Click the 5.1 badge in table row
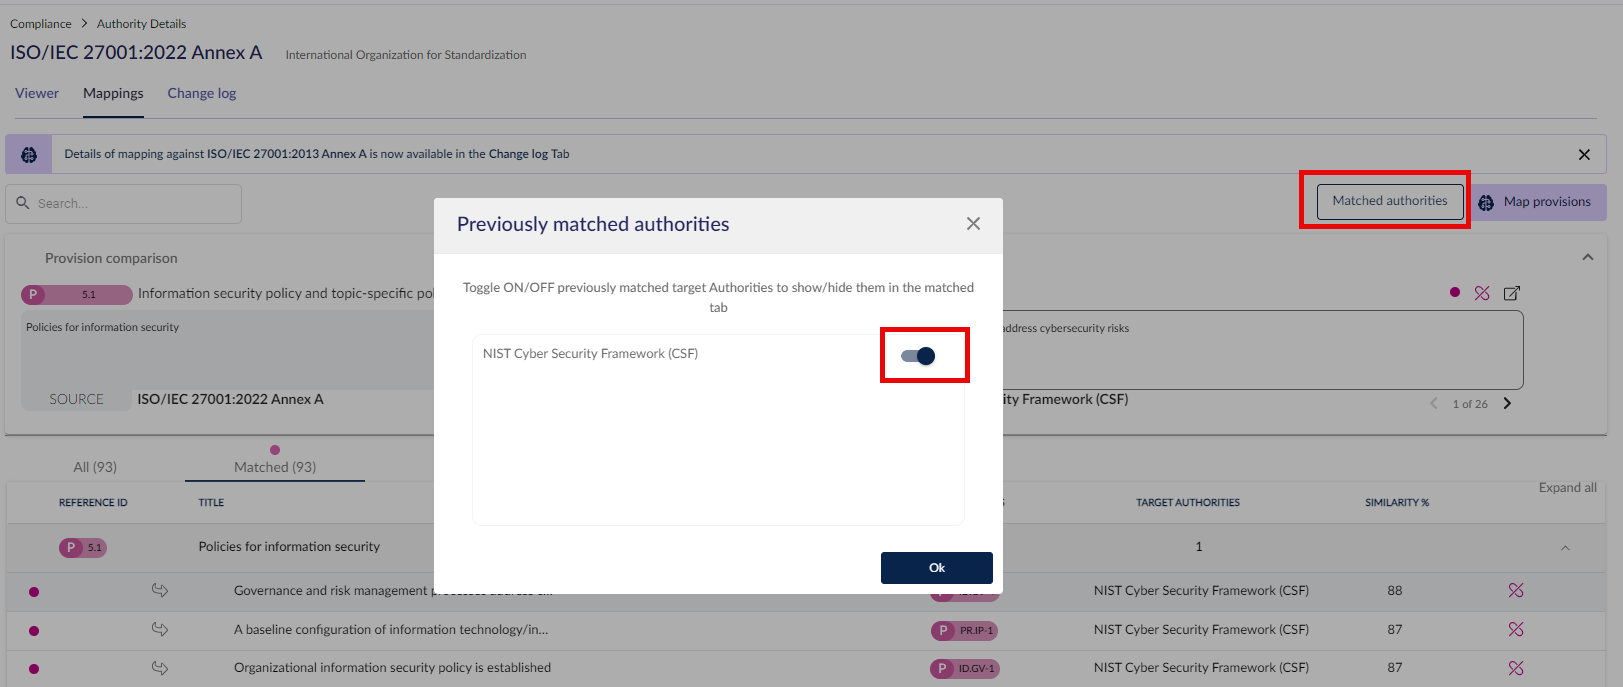 (x=83, y=548)
